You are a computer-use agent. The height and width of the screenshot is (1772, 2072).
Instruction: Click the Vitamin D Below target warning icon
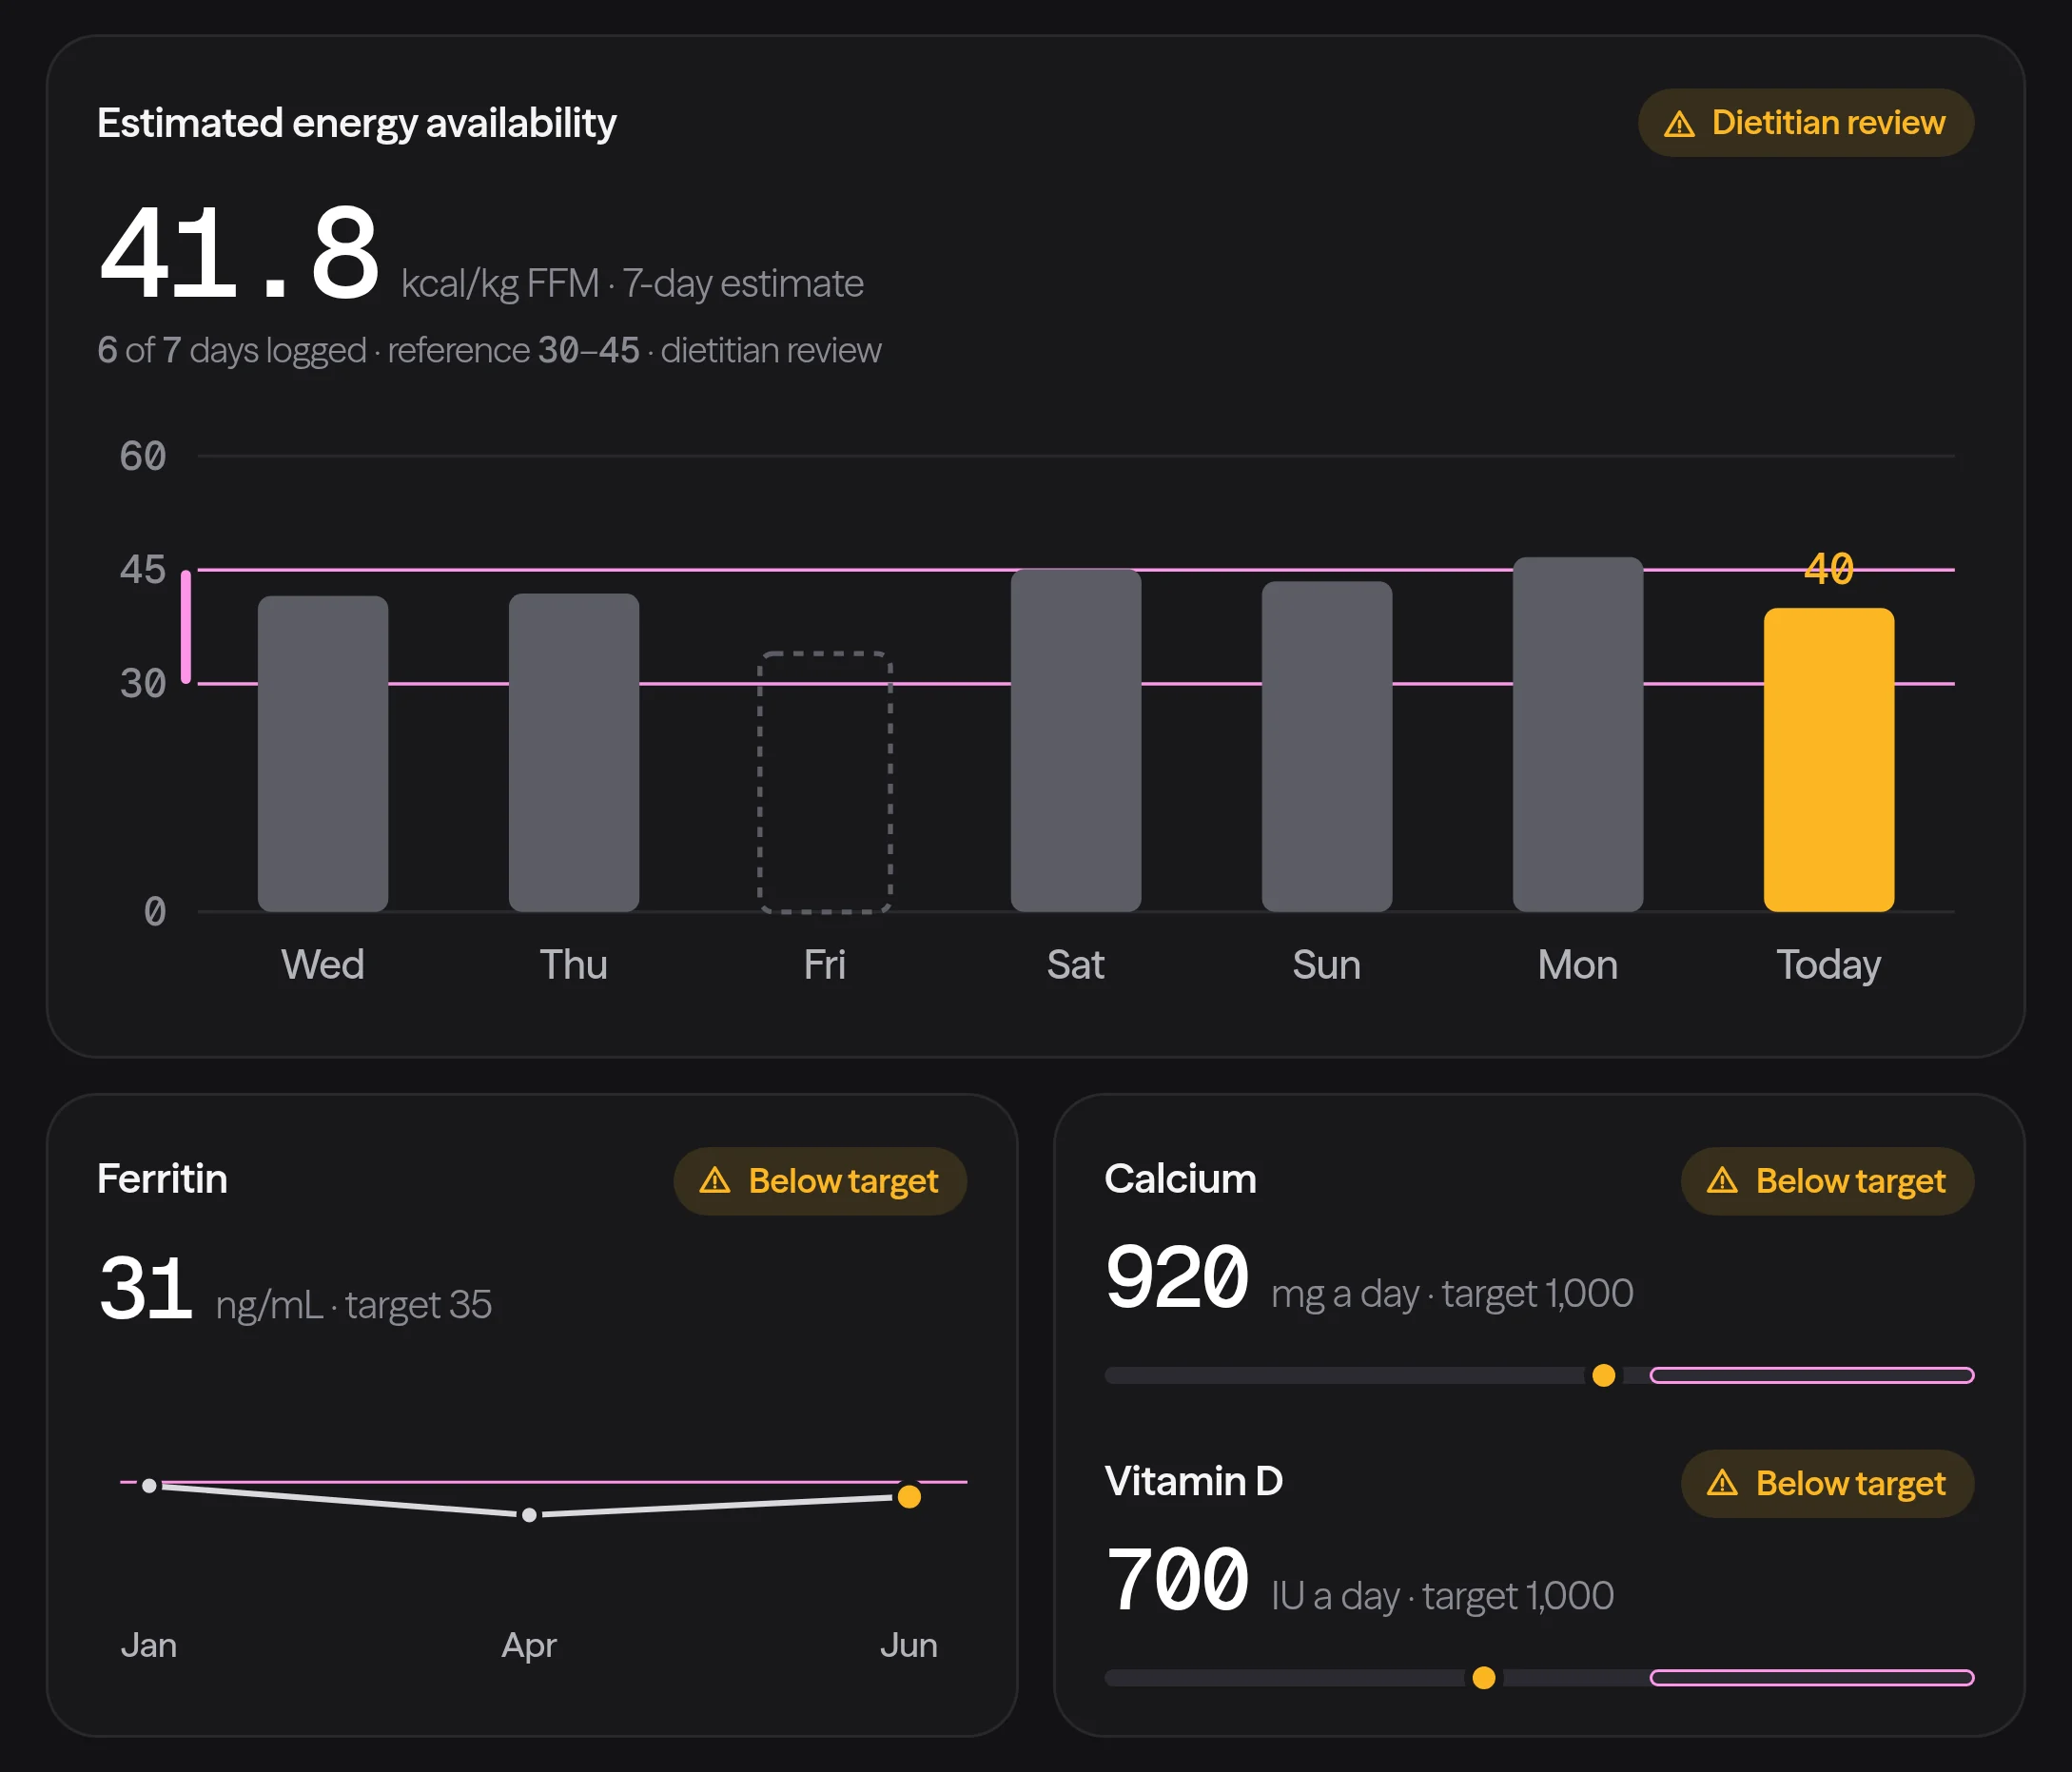coord(1722,1483)
